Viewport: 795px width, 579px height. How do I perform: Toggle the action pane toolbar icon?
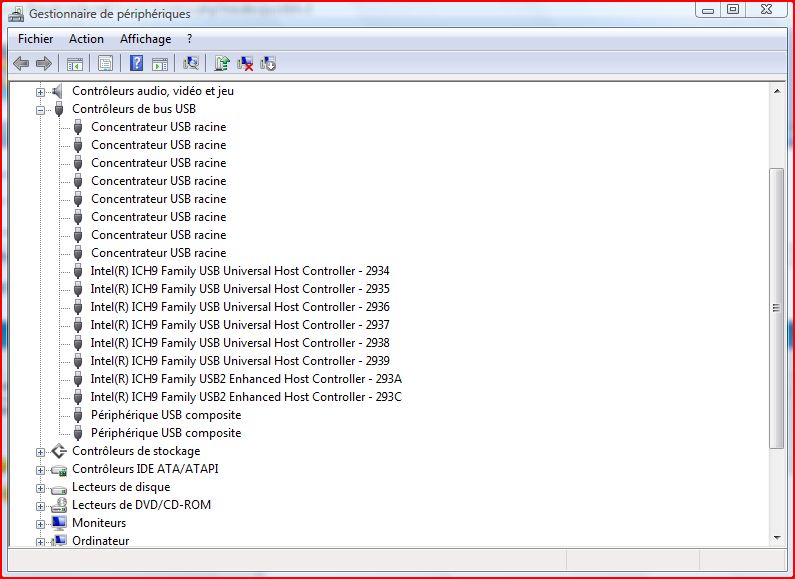pos(160,63)
